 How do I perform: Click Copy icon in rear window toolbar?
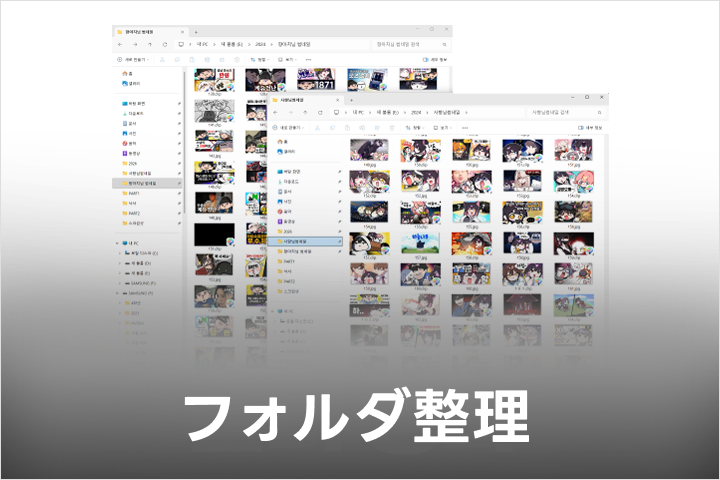point(177,60)
